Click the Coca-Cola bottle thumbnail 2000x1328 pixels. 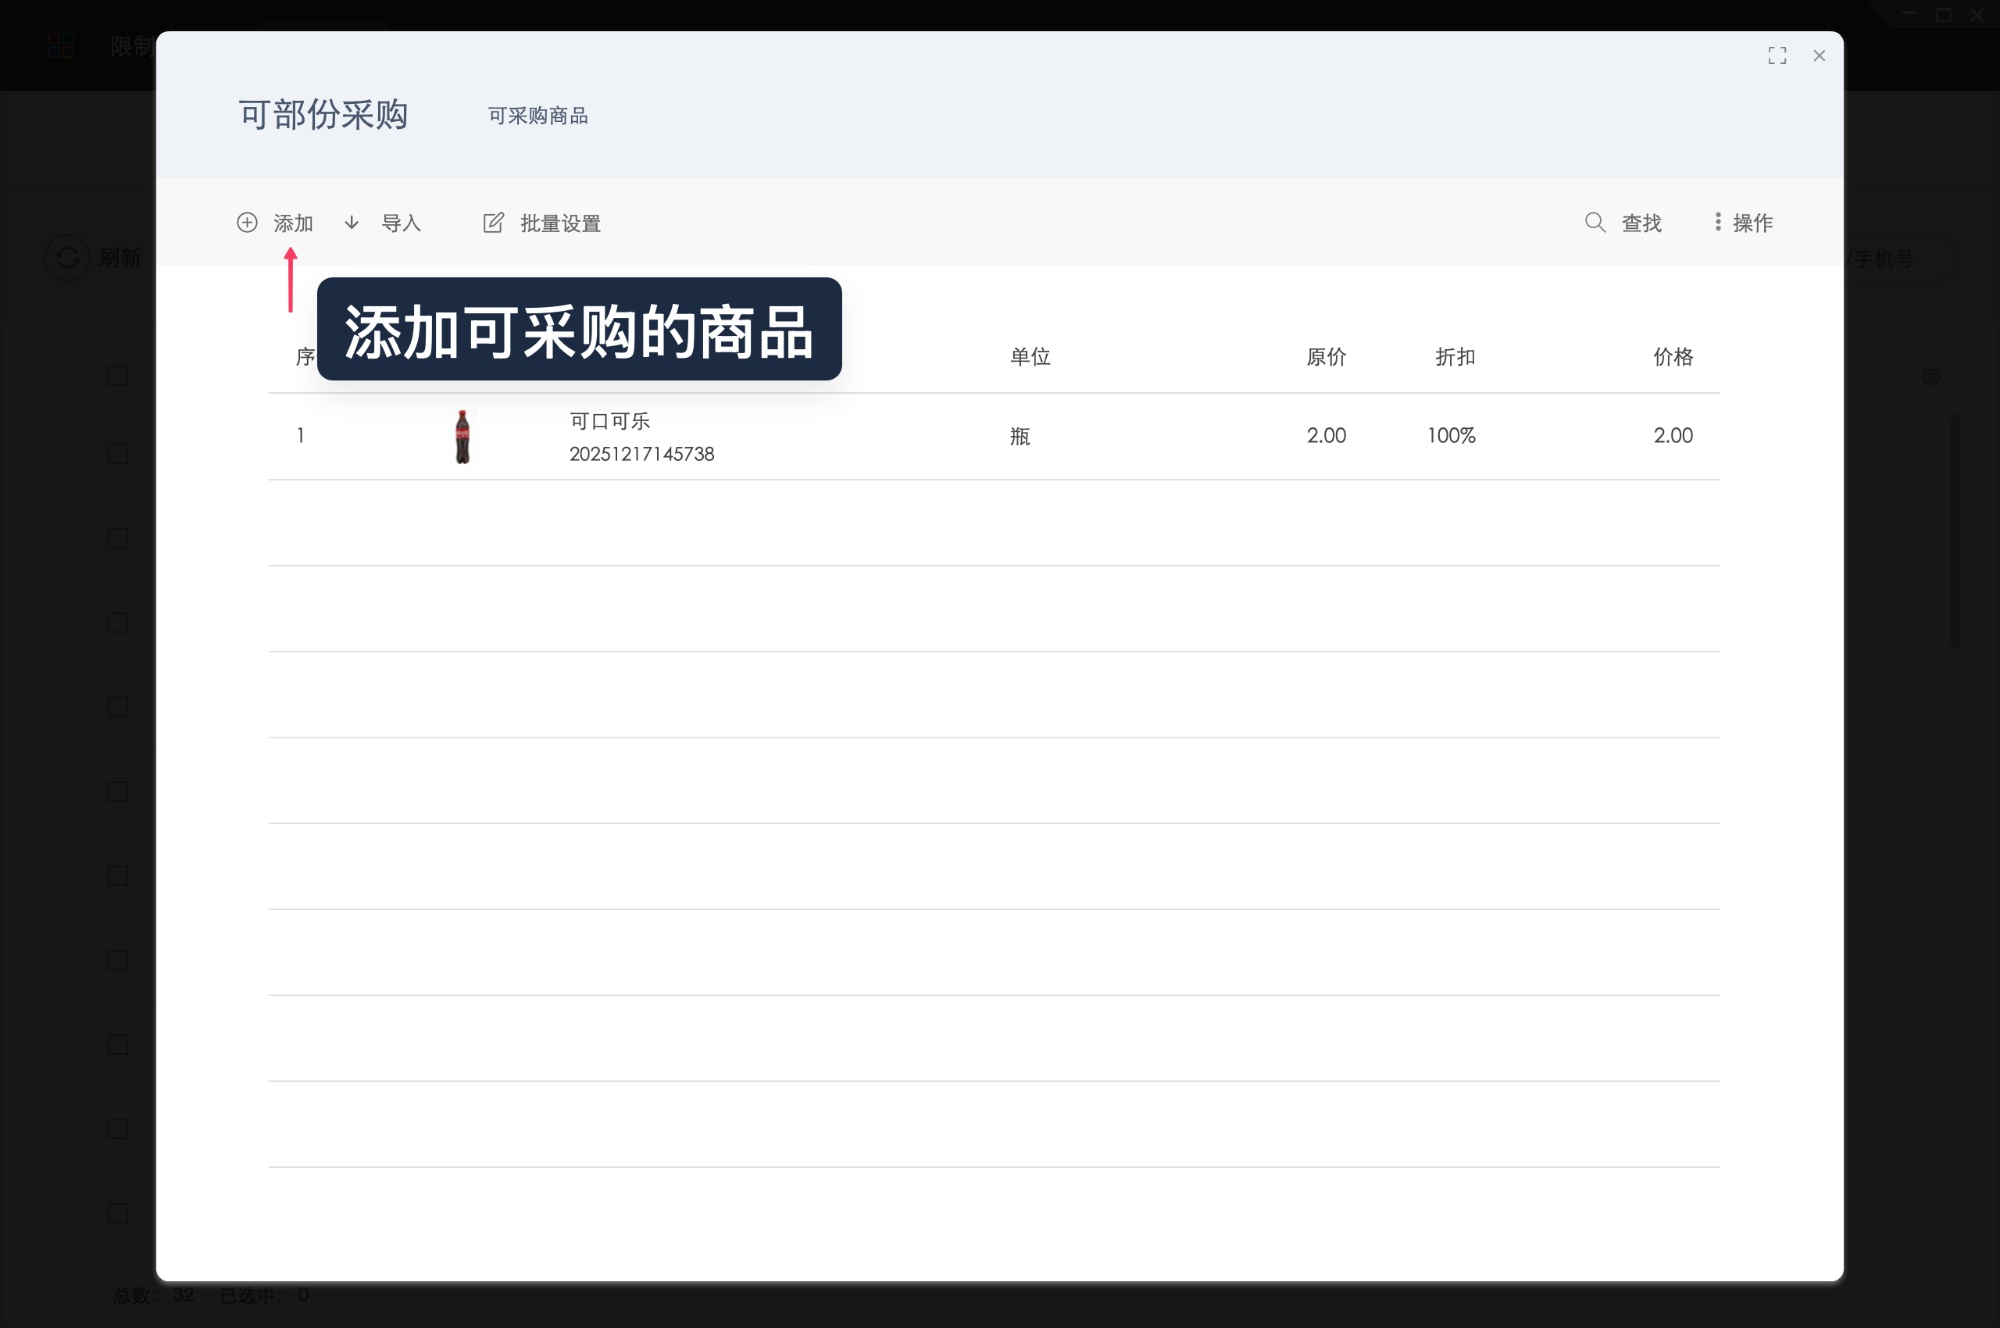point(462,435)
